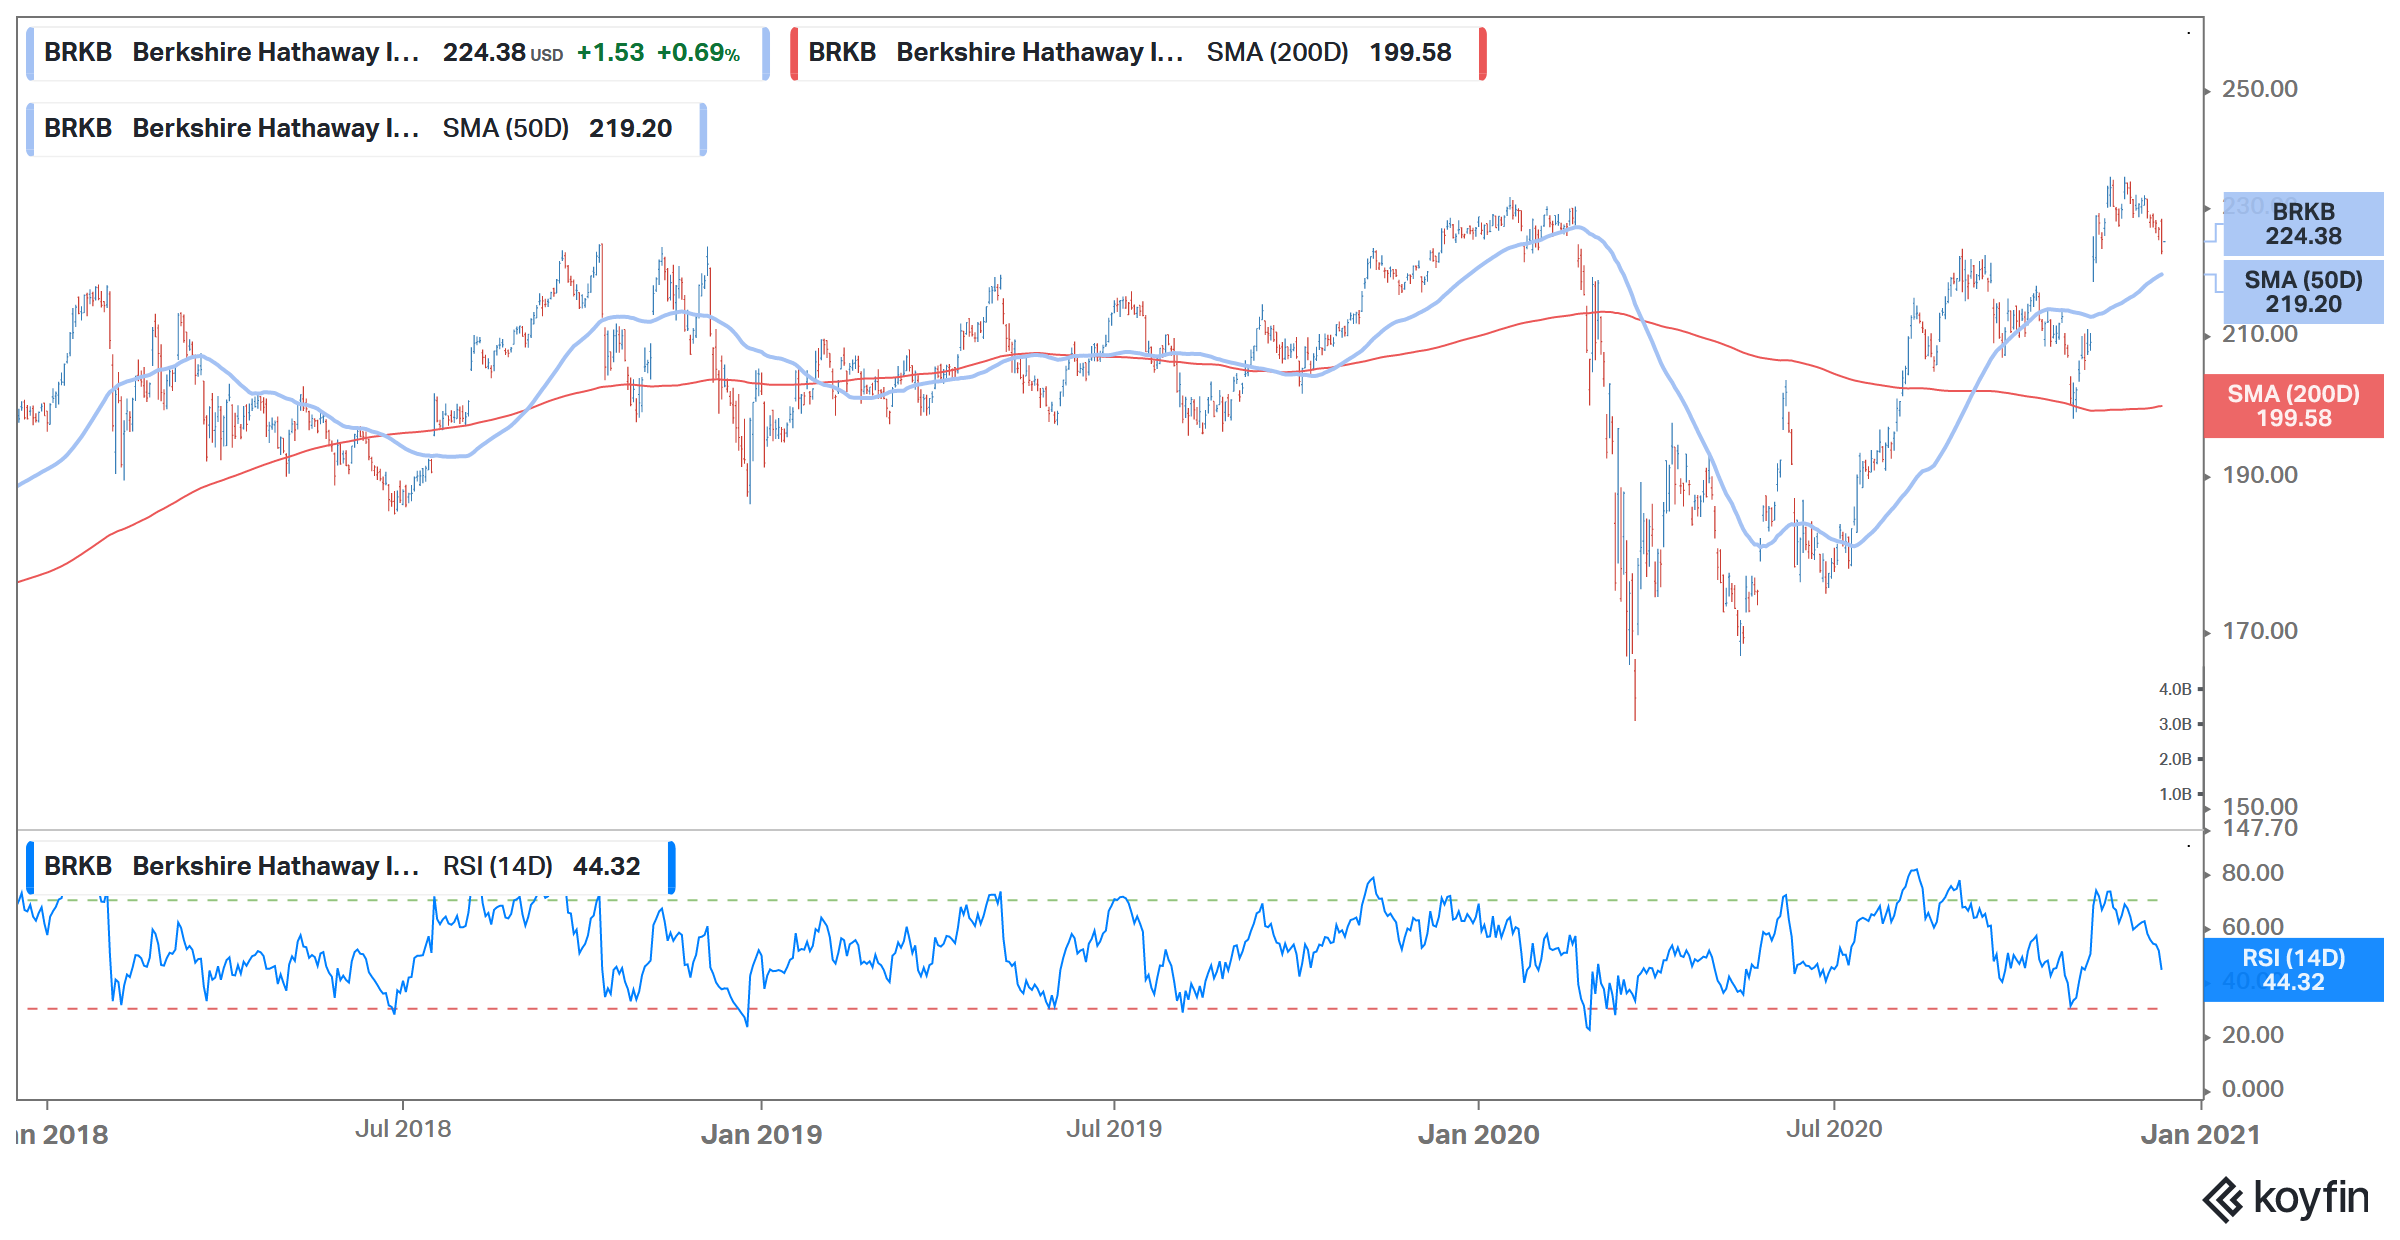Click the Jan 2019 date axis label

761,1135
